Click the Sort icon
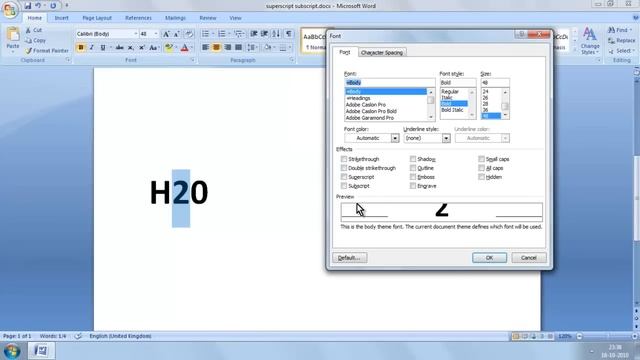The image size is (640, 360). [276, 34]
